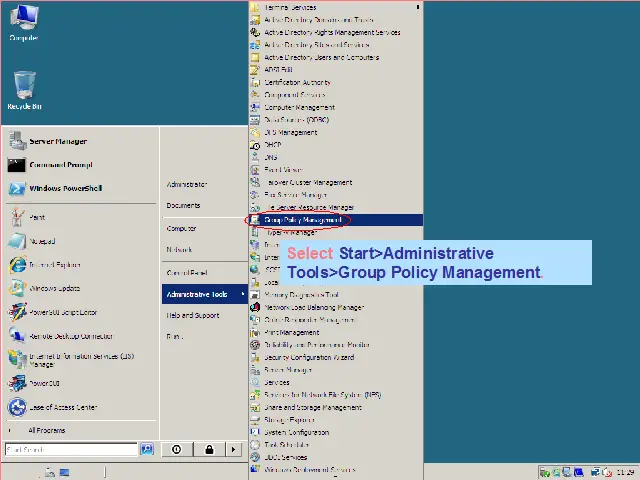Open DNS console from Administrative Tools

point(336,157)
